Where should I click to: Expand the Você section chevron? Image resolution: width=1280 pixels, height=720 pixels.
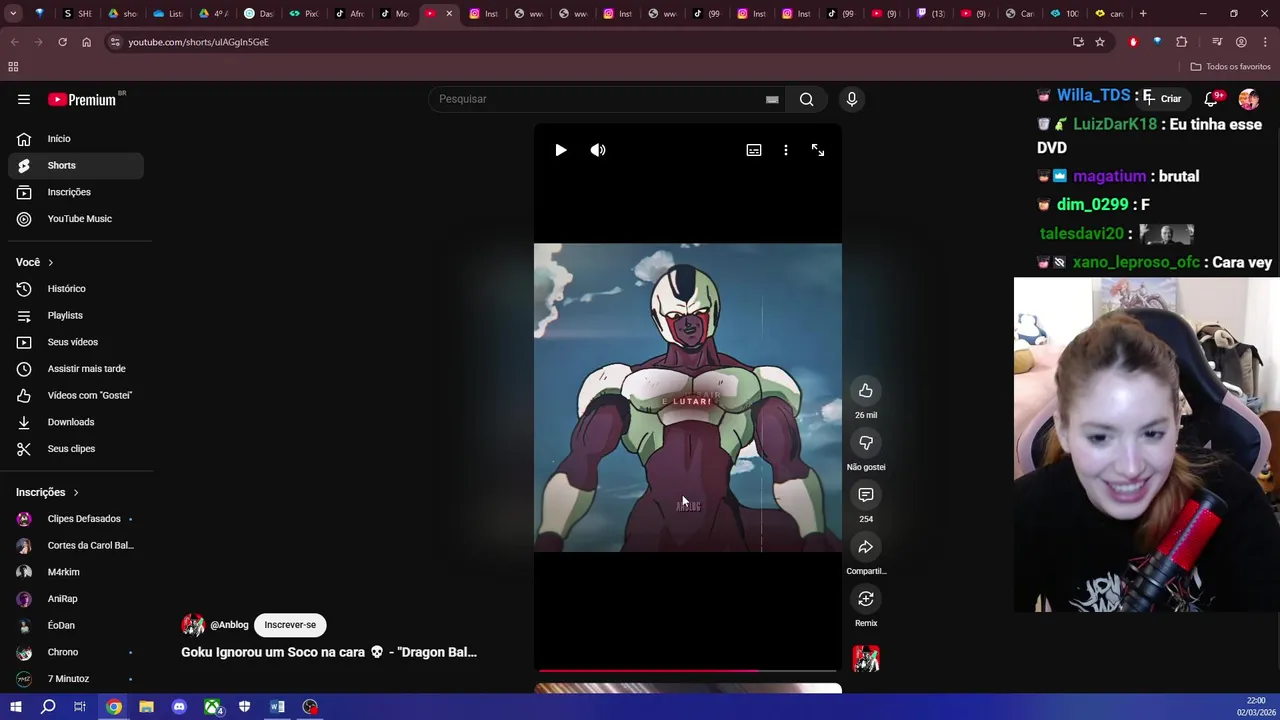tap(50, 262)
